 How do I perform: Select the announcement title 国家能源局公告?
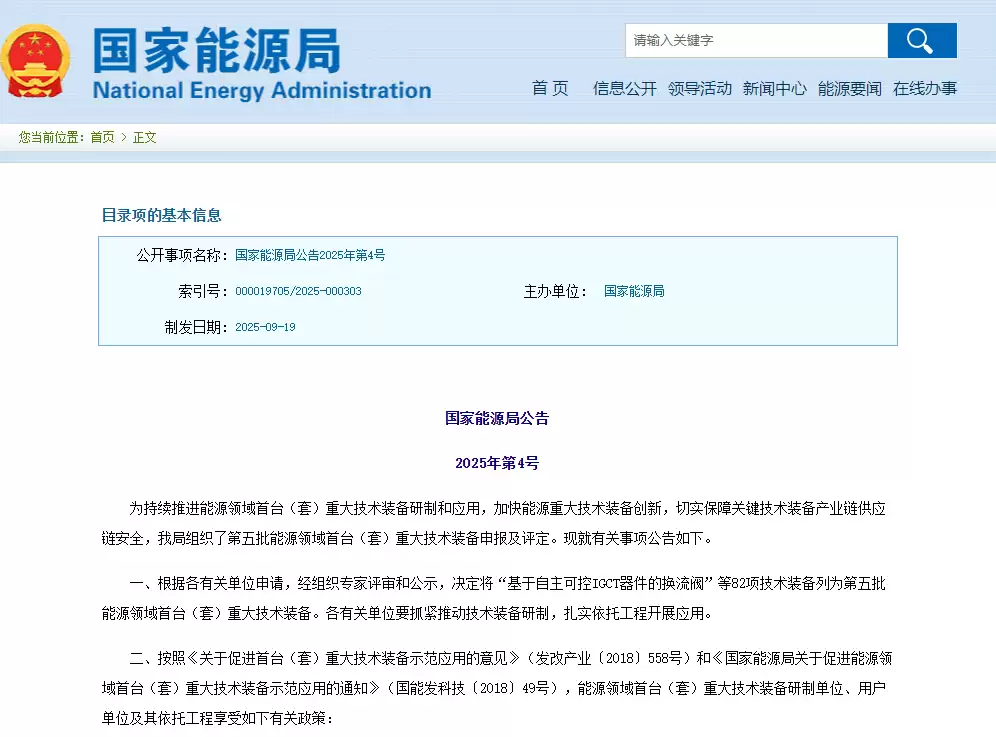coord(498,418)
